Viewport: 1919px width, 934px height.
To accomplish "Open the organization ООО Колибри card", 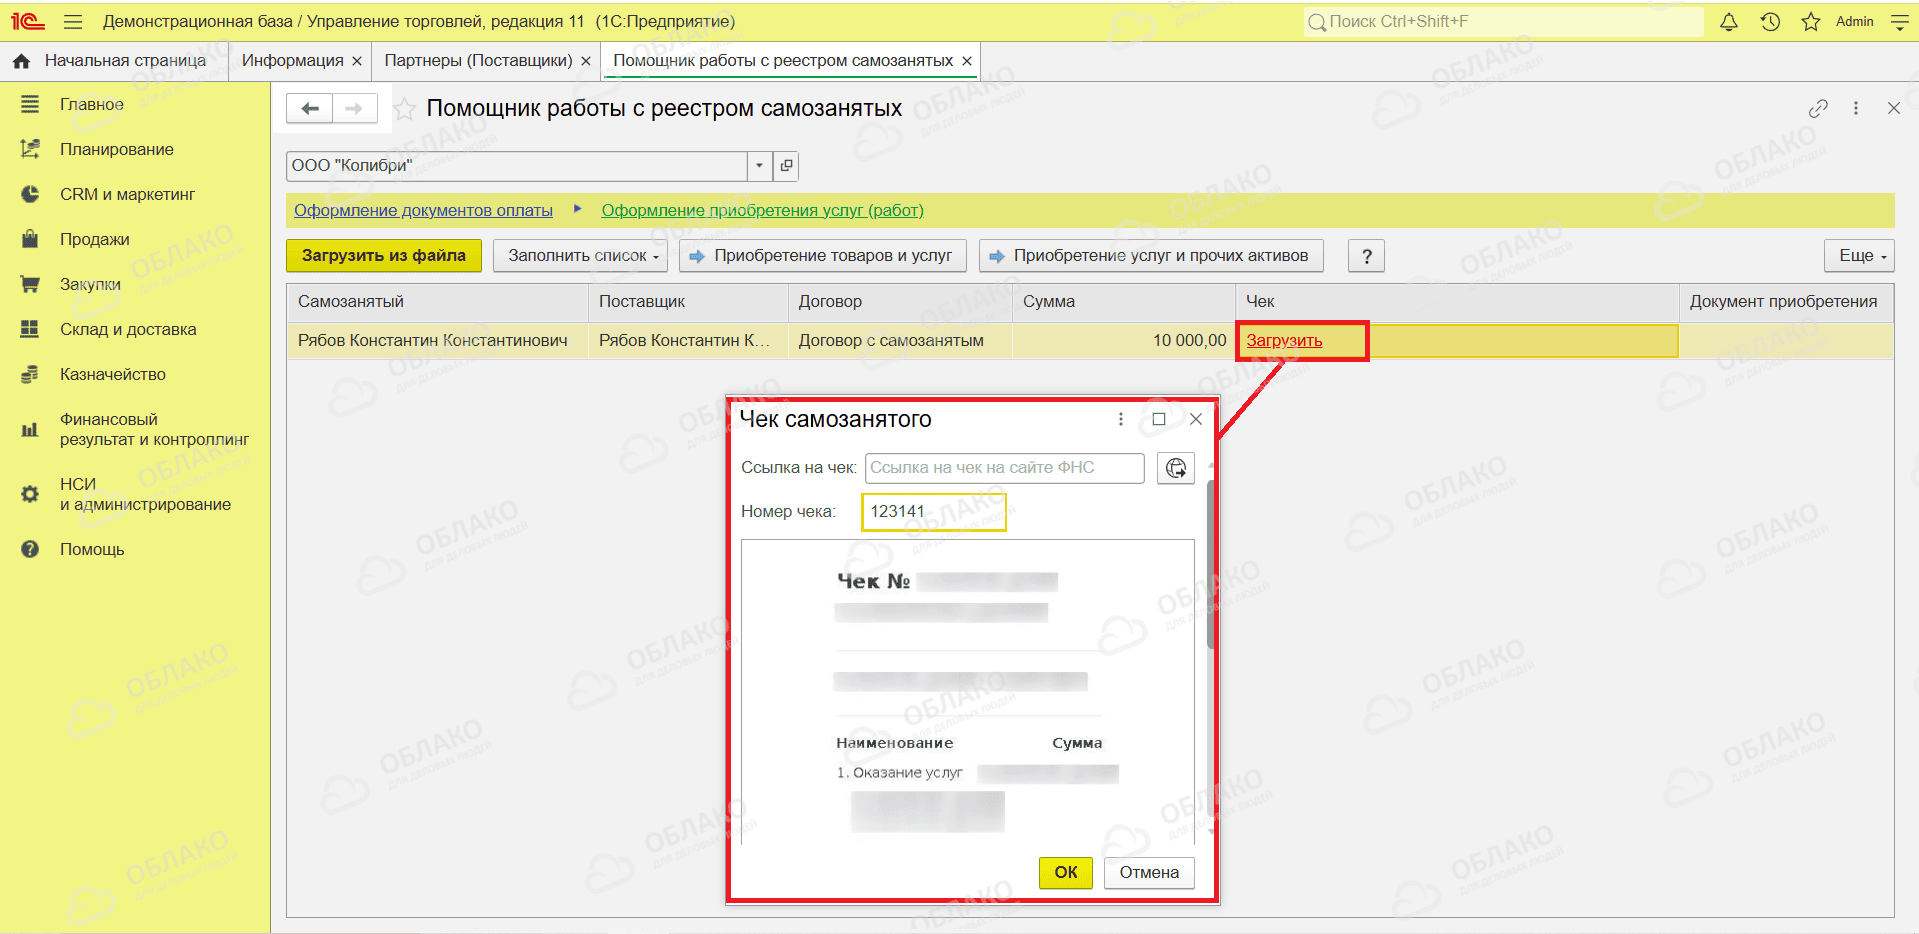I will 787,166.
